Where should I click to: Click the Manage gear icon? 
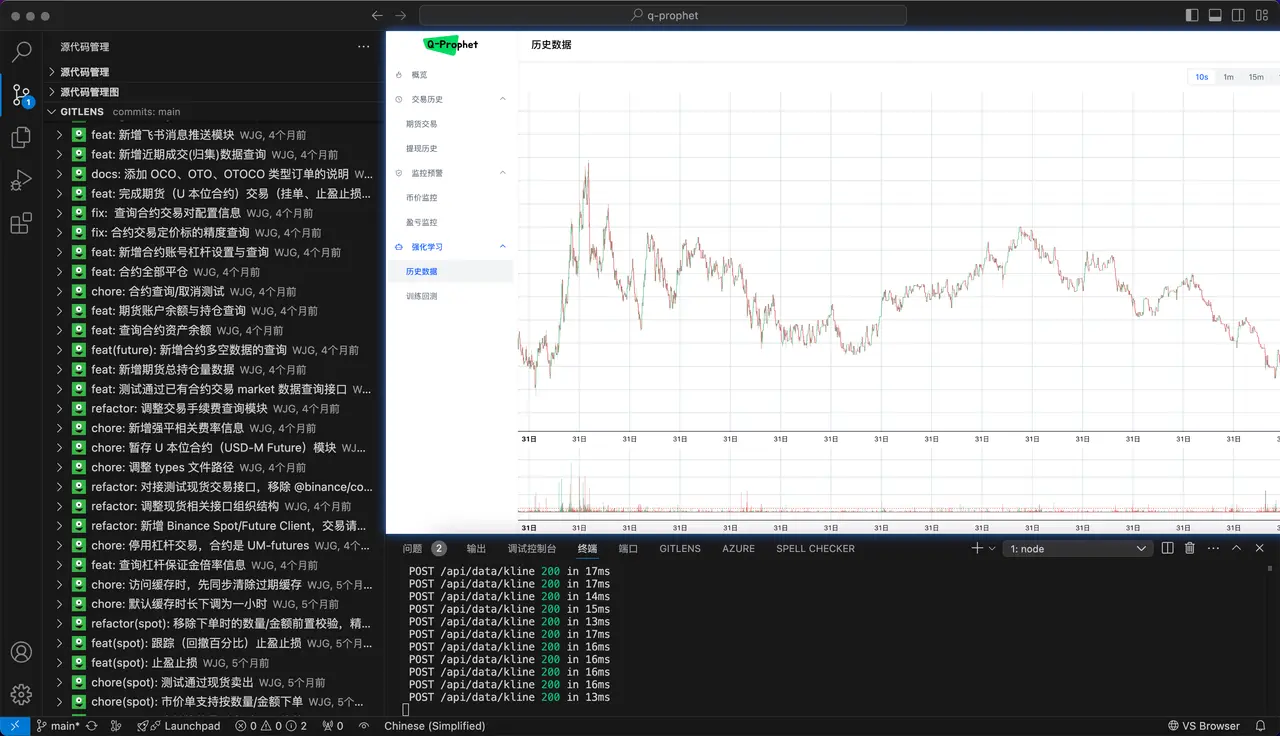pyautogui.click(x=21, y=694)
